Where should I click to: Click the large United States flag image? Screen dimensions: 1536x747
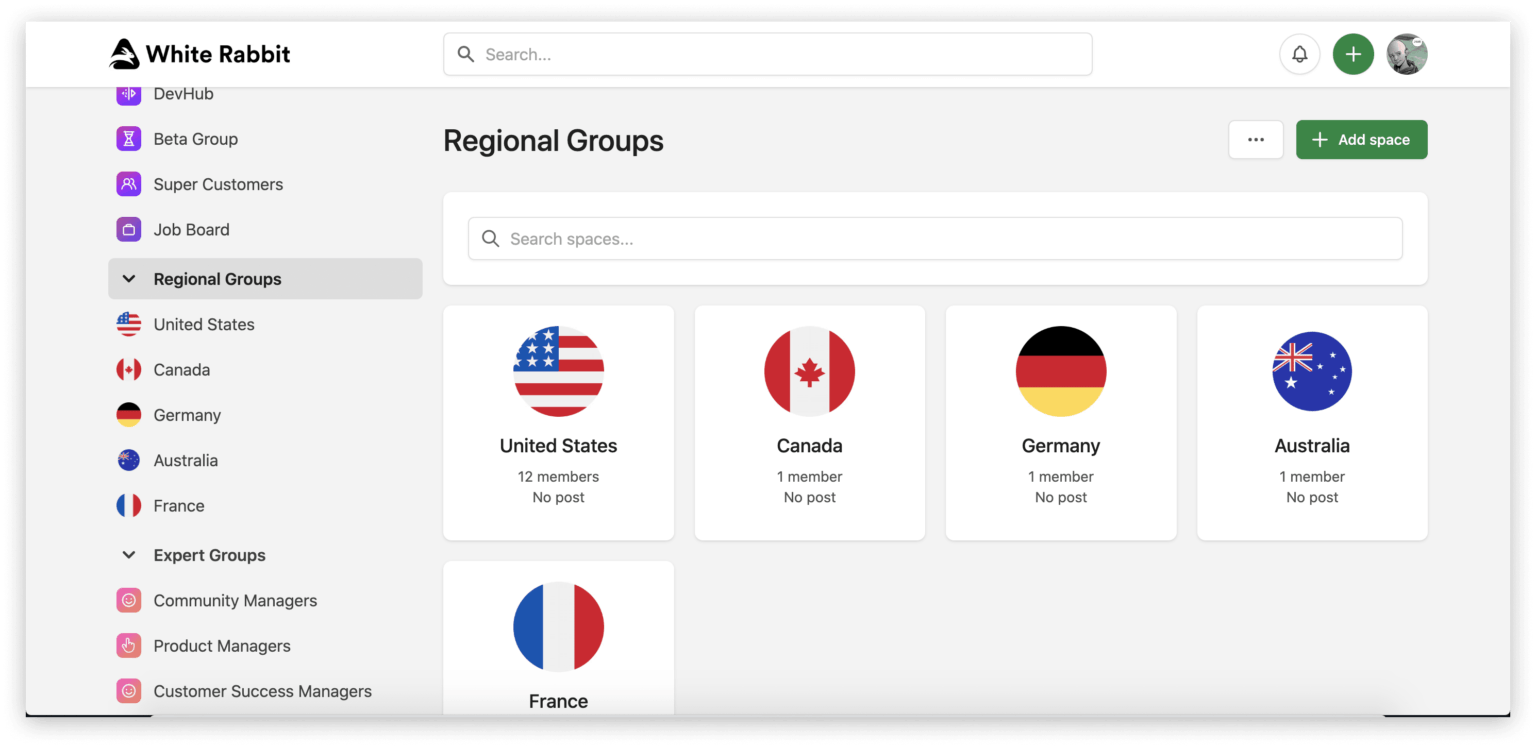point(558,371)
